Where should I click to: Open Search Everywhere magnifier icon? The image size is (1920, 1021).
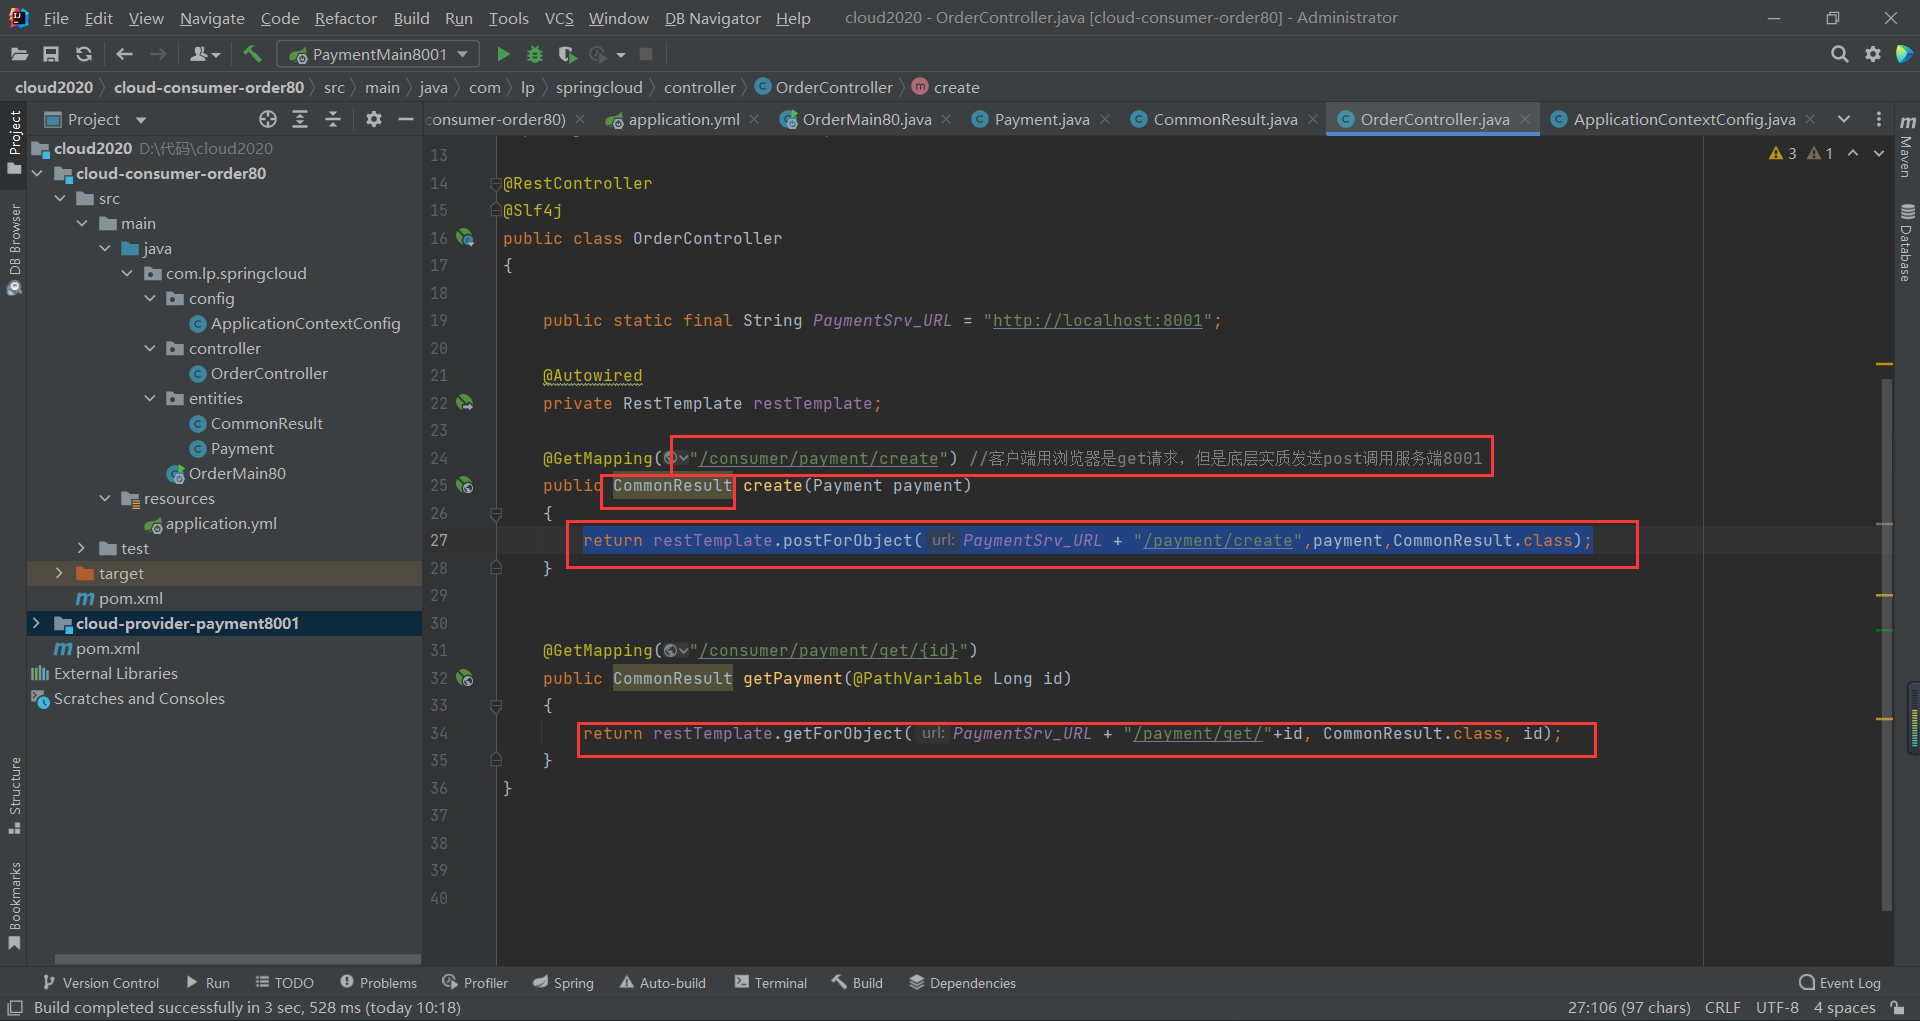click(x=1839, y=54)
